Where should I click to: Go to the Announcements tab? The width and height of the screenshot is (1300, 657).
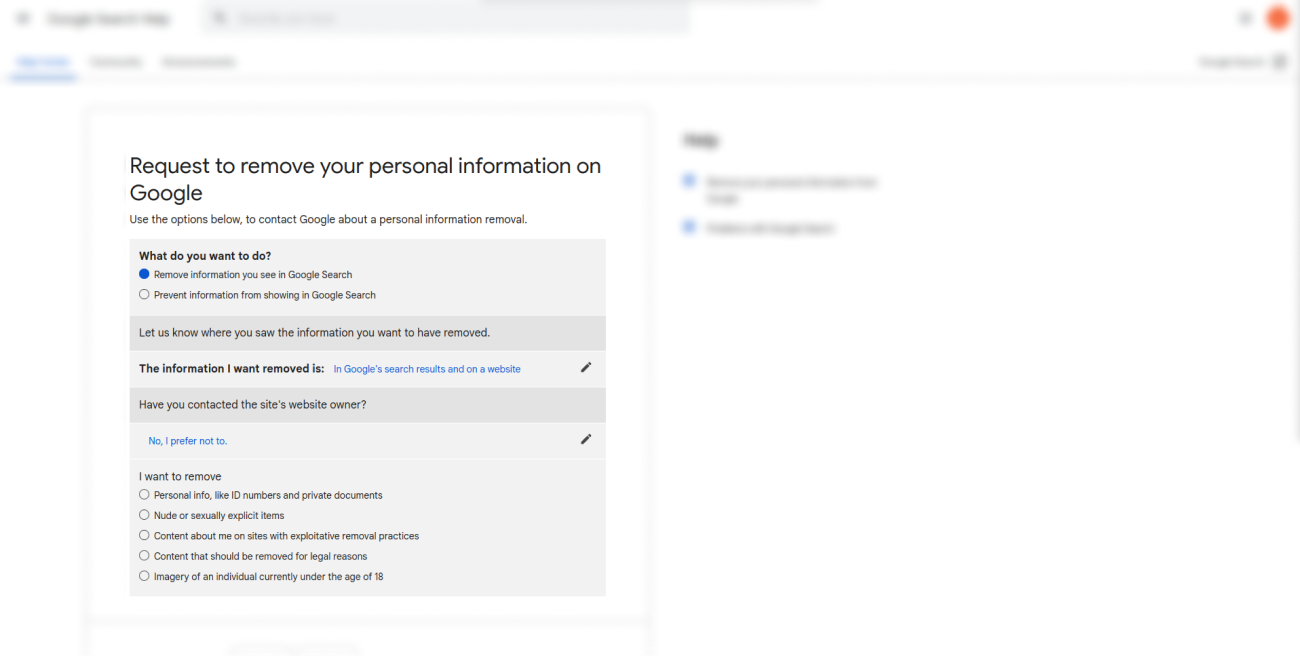(199, 62)
